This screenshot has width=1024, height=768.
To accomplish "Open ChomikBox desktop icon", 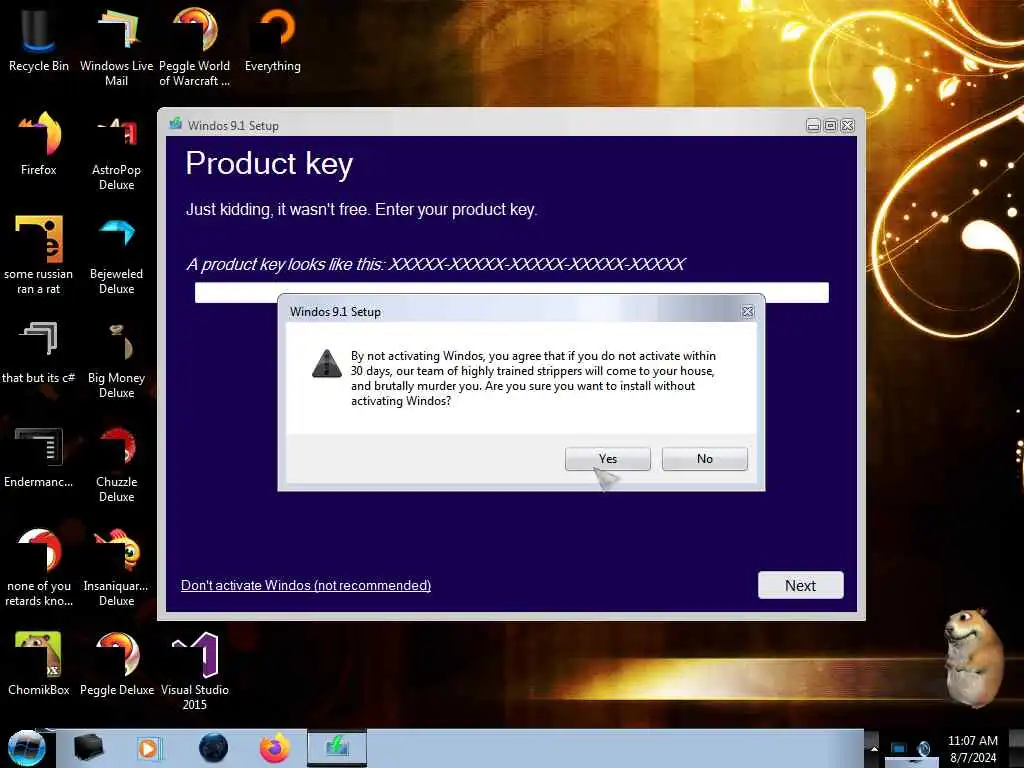I will pos(39,664).
